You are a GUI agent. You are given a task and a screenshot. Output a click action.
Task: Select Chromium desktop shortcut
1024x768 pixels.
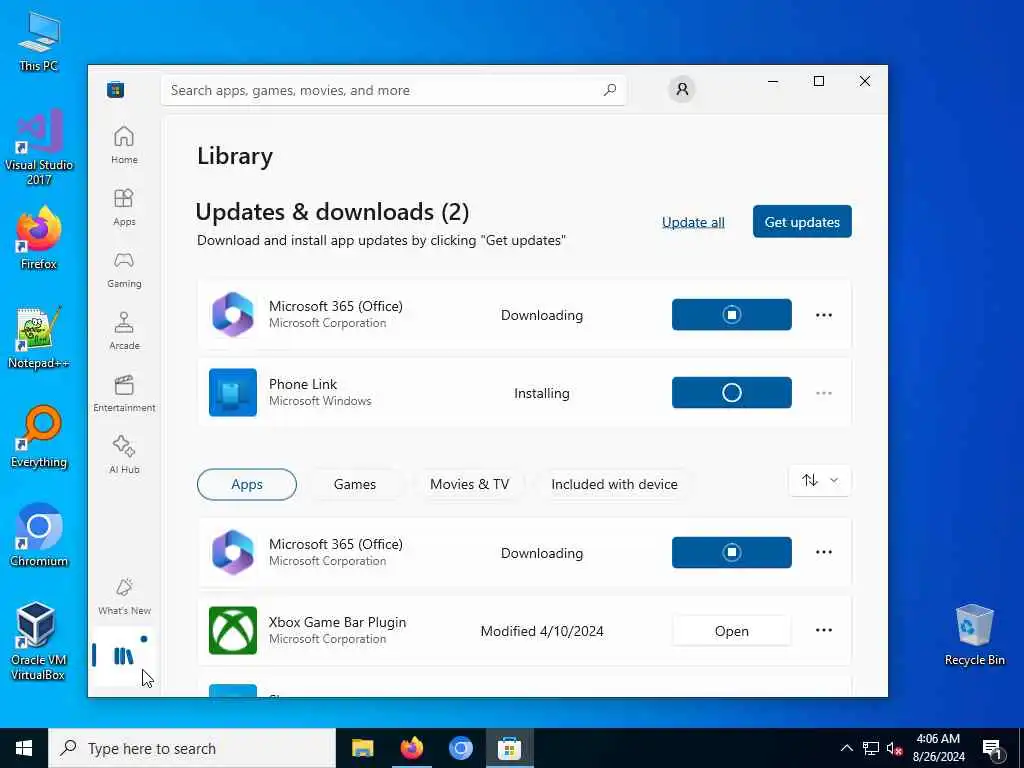coord(39,536)
